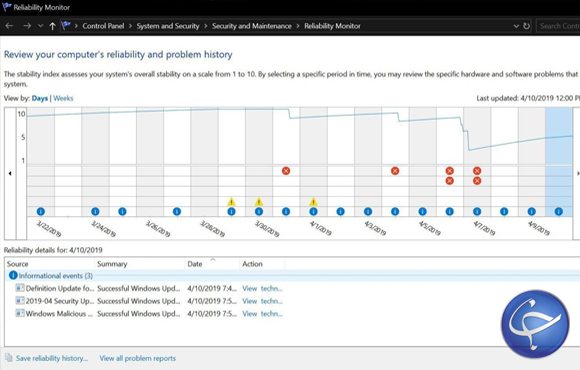The height and width of the screenshot is (370, 580).
Task: Click the Search Control Panel box
Action: (558, 26)
